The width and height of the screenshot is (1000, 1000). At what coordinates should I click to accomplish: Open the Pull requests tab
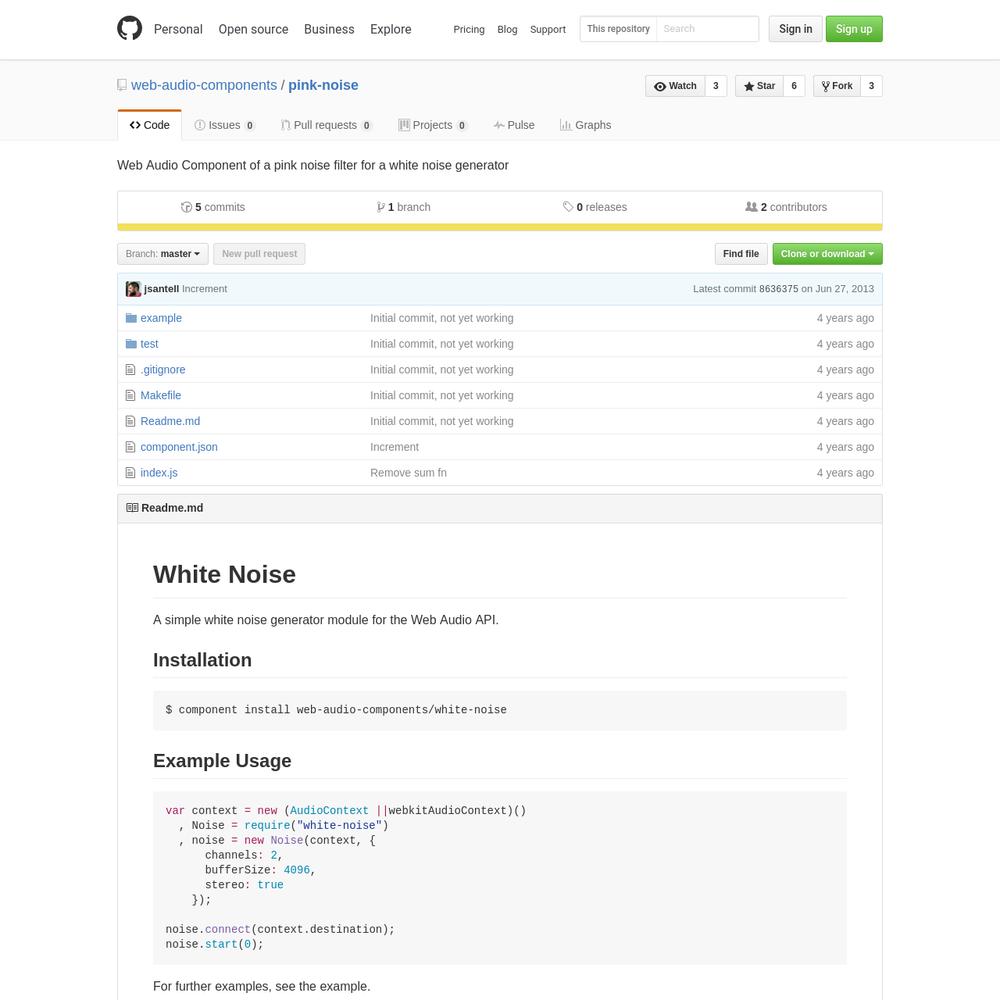(326, 125)
